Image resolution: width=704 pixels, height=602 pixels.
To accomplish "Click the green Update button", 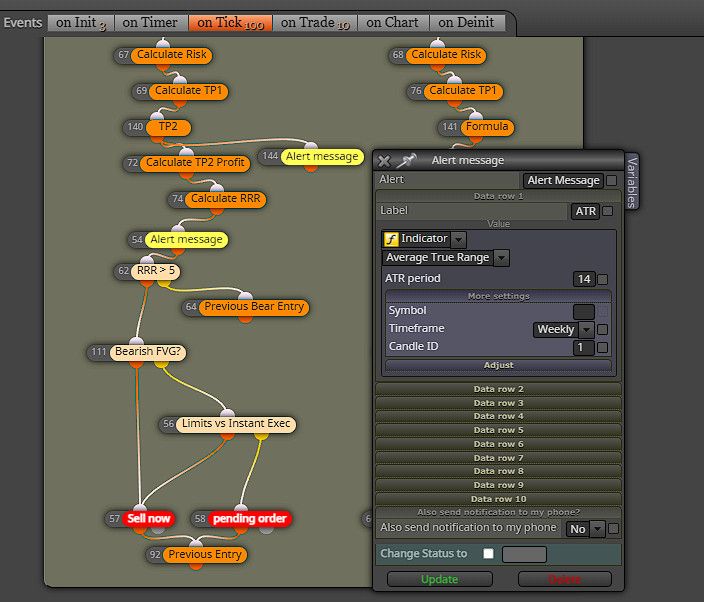I will pos(440,580).
